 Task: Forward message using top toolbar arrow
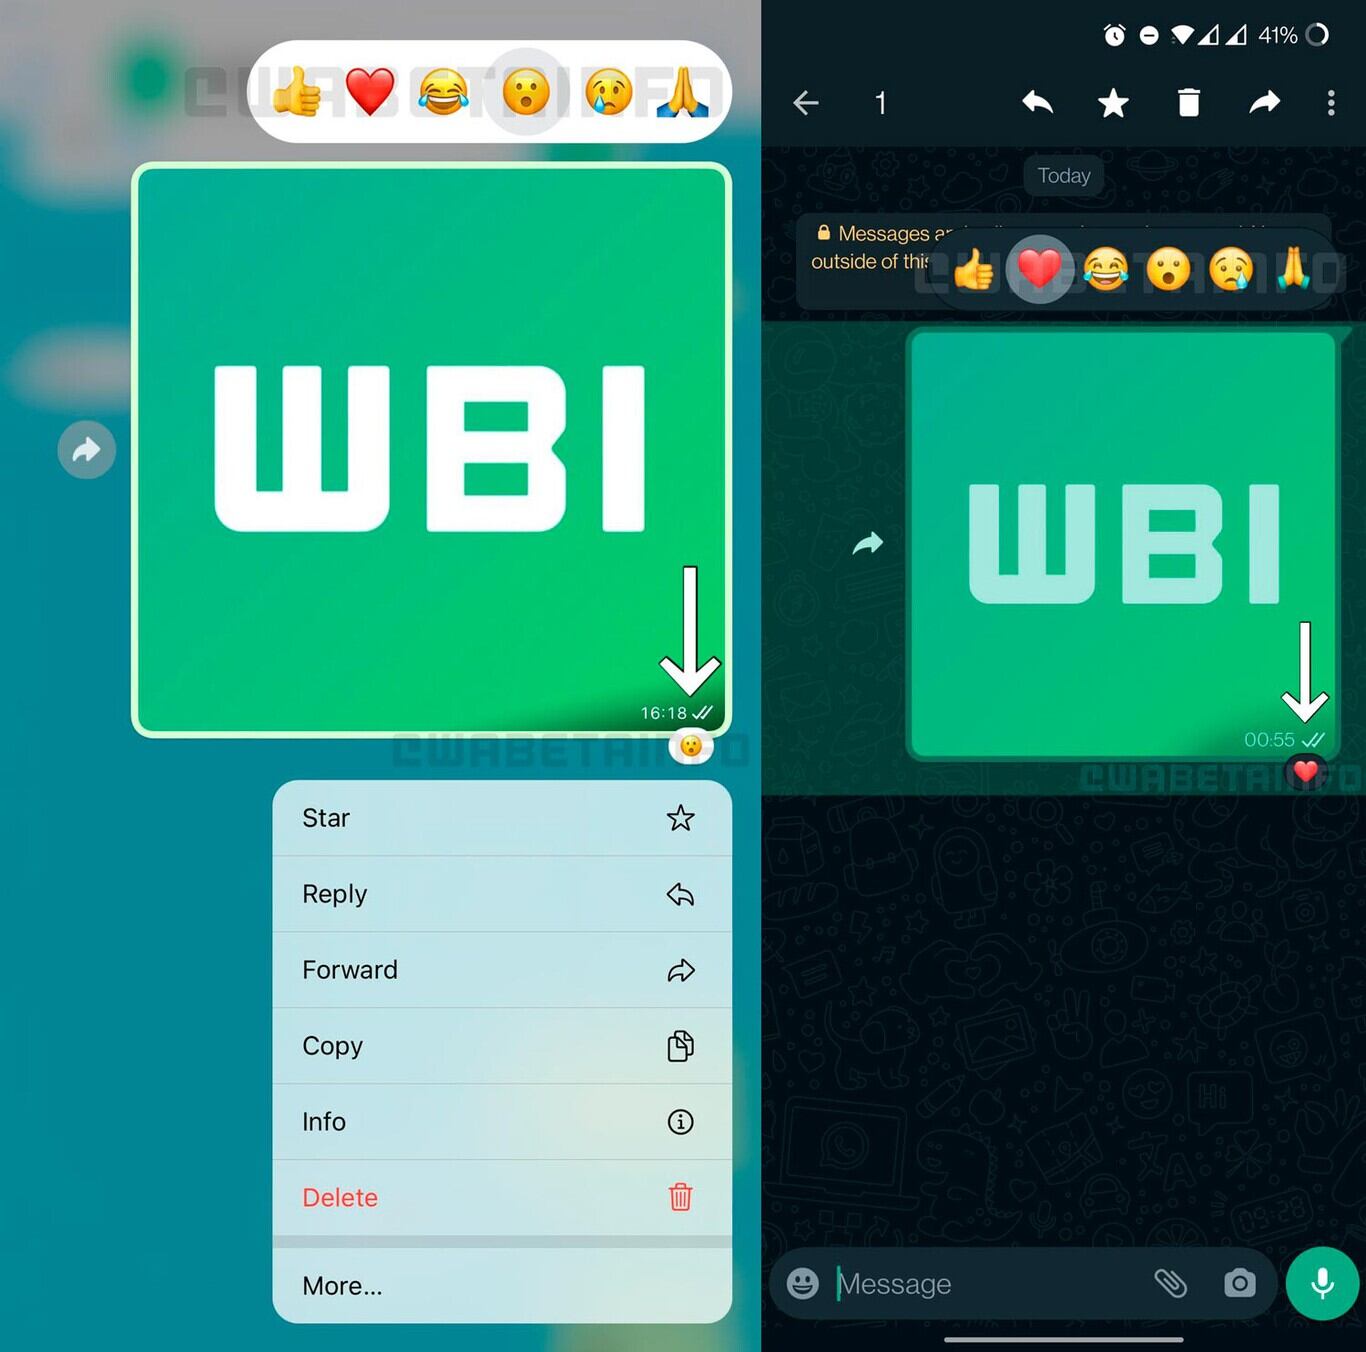click(x=1264, y=103)
